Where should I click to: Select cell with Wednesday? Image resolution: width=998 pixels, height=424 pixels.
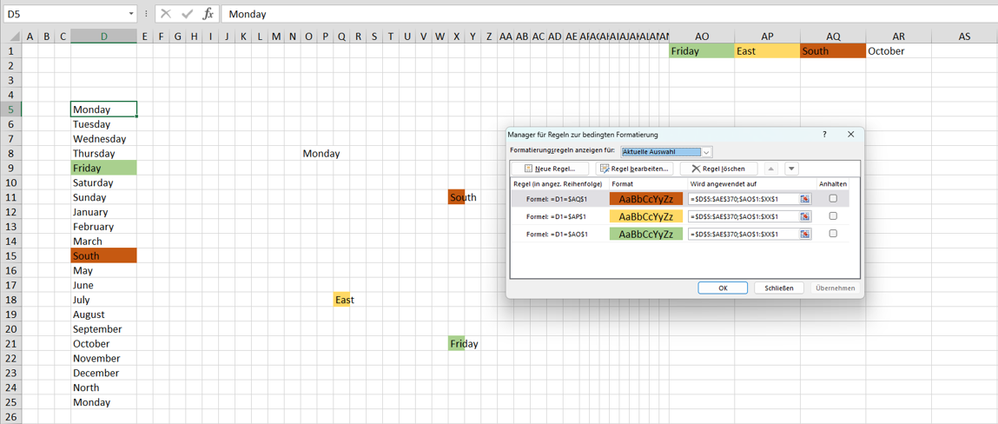[x=104, y=139]
